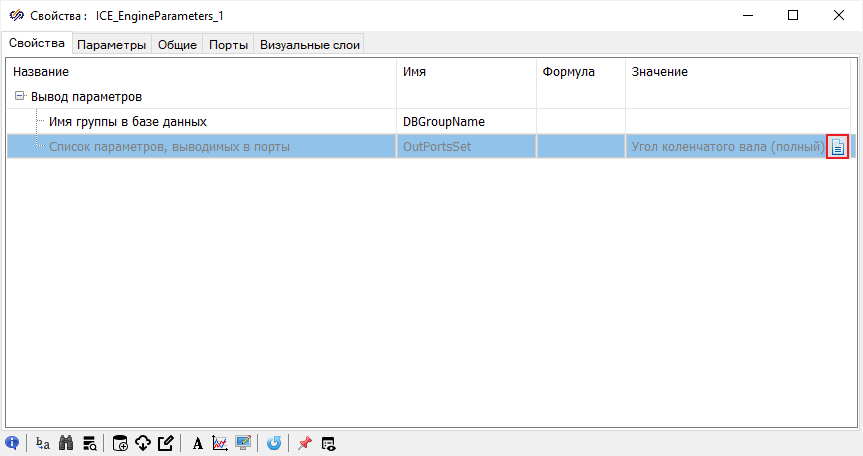The image size is (863, 456).
Task: Collapse the Вывод параметров group
Action: pyautogui.click(x=20, y=97)
